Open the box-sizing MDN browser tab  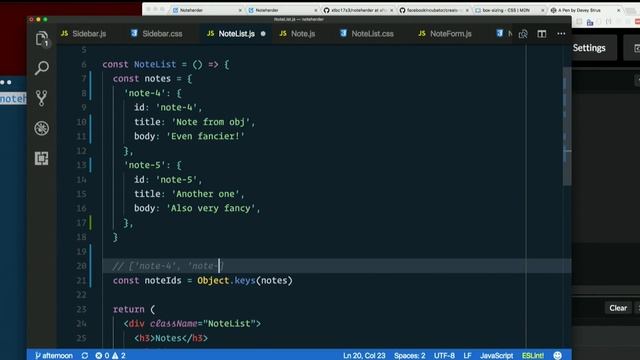pyautogui.click(x=510, y=10)
